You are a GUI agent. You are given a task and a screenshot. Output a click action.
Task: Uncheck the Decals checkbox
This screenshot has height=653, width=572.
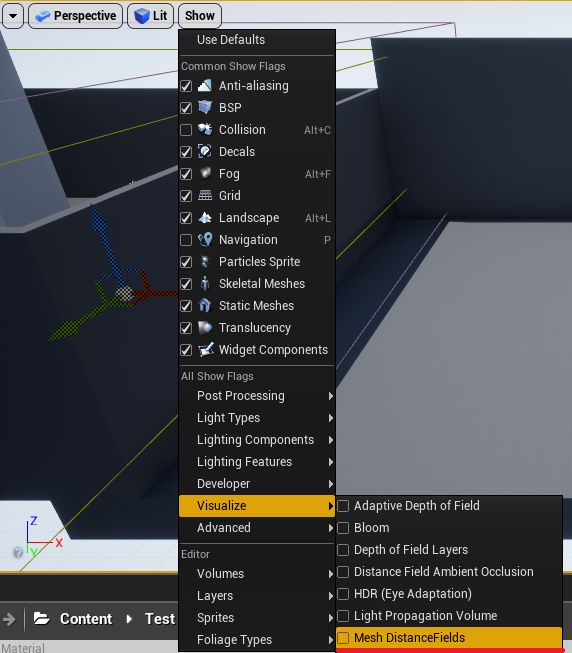pyautogui.click(x=186, y=152)
